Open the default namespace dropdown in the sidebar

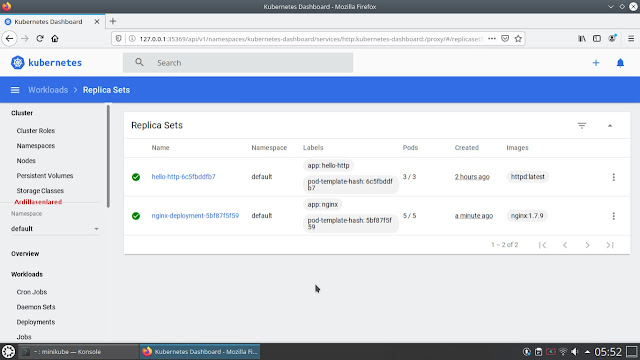55,229
